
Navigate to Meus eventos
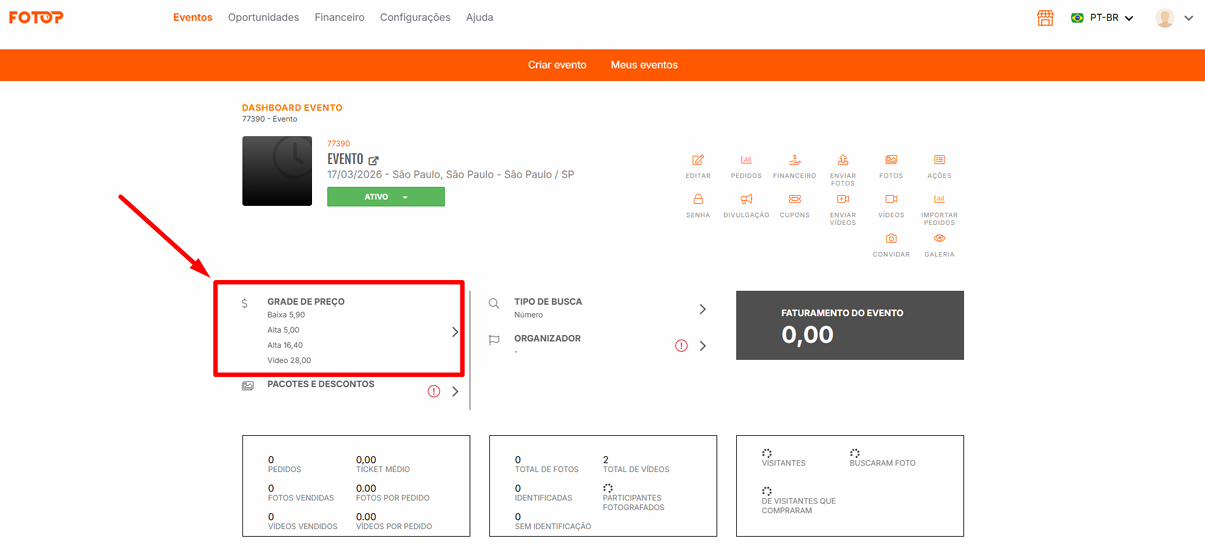(x=644, y=65)
